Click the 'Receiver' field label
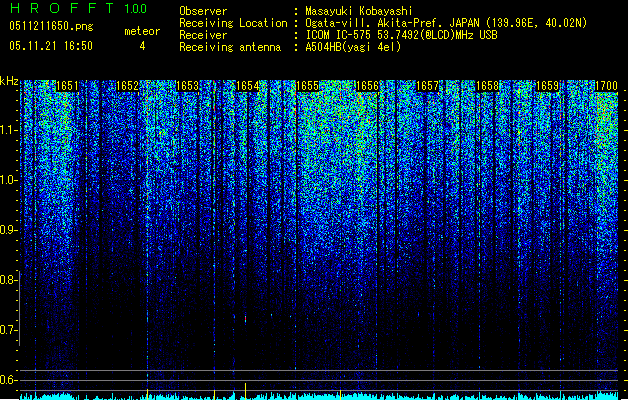629x400 pixels. coord(203,35)
